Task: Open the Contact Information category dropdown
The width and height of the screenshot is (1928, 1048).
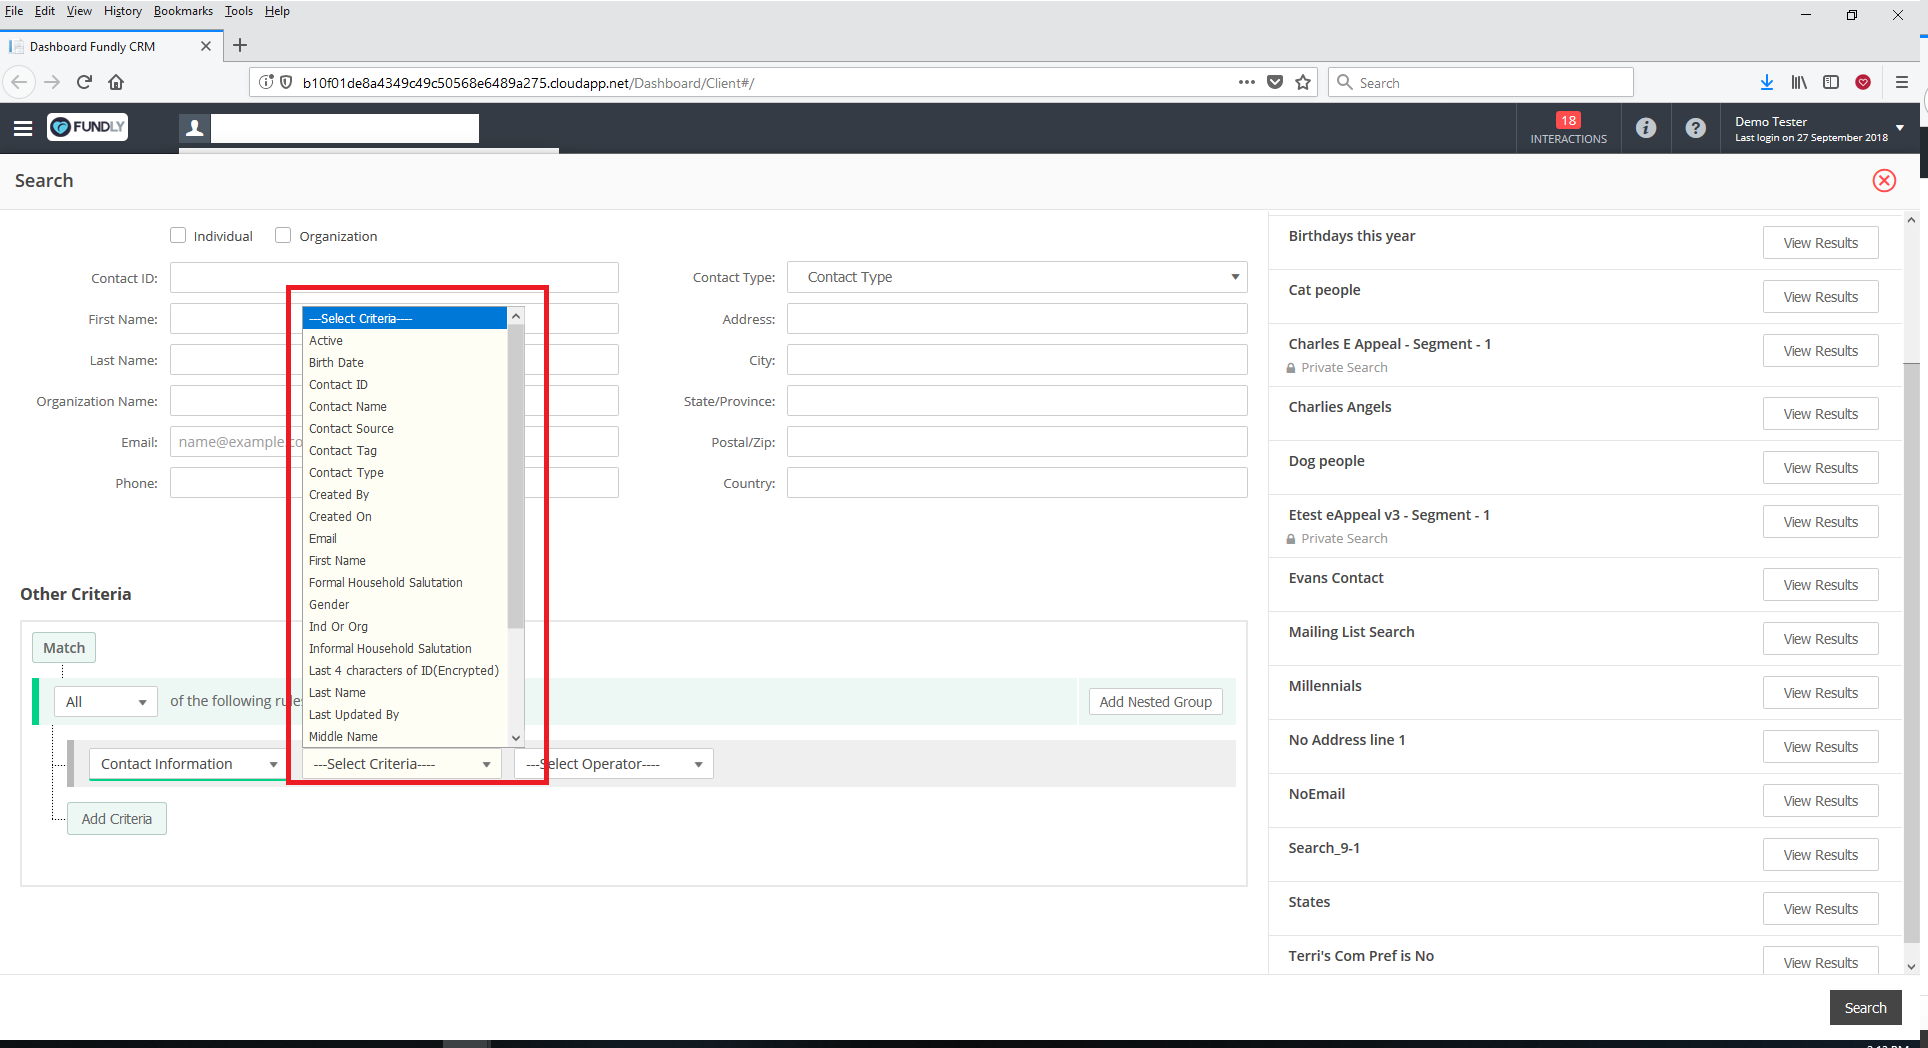Action: 187,764
